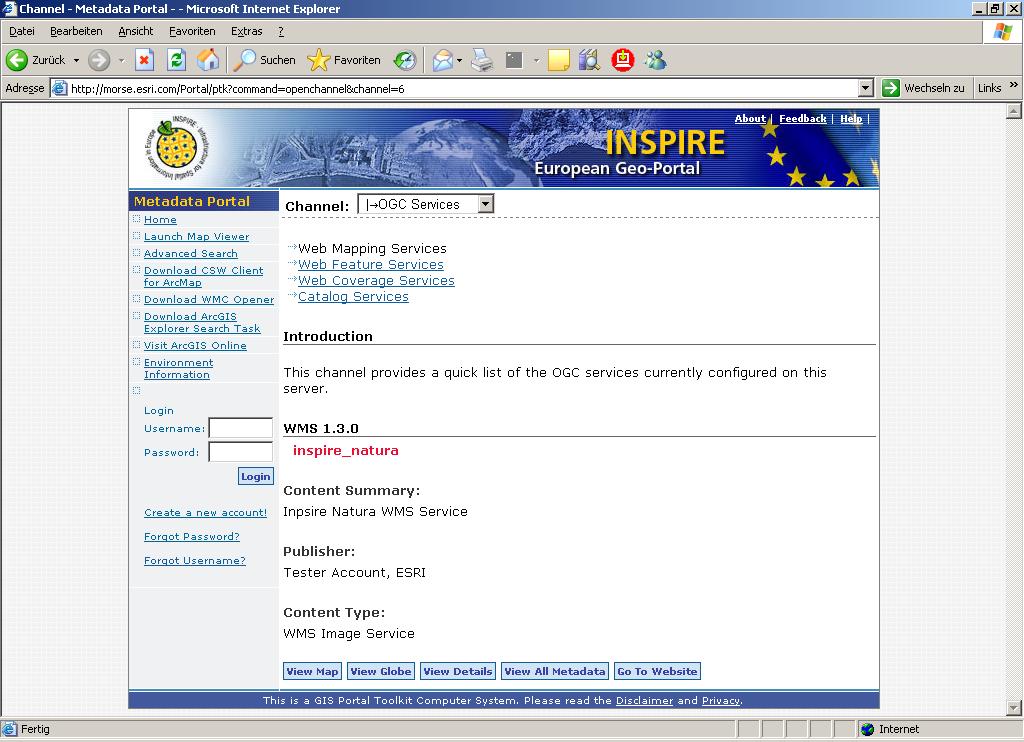Click Forgot Username link
Viewport: 1024px width, 742px height.
195,560
